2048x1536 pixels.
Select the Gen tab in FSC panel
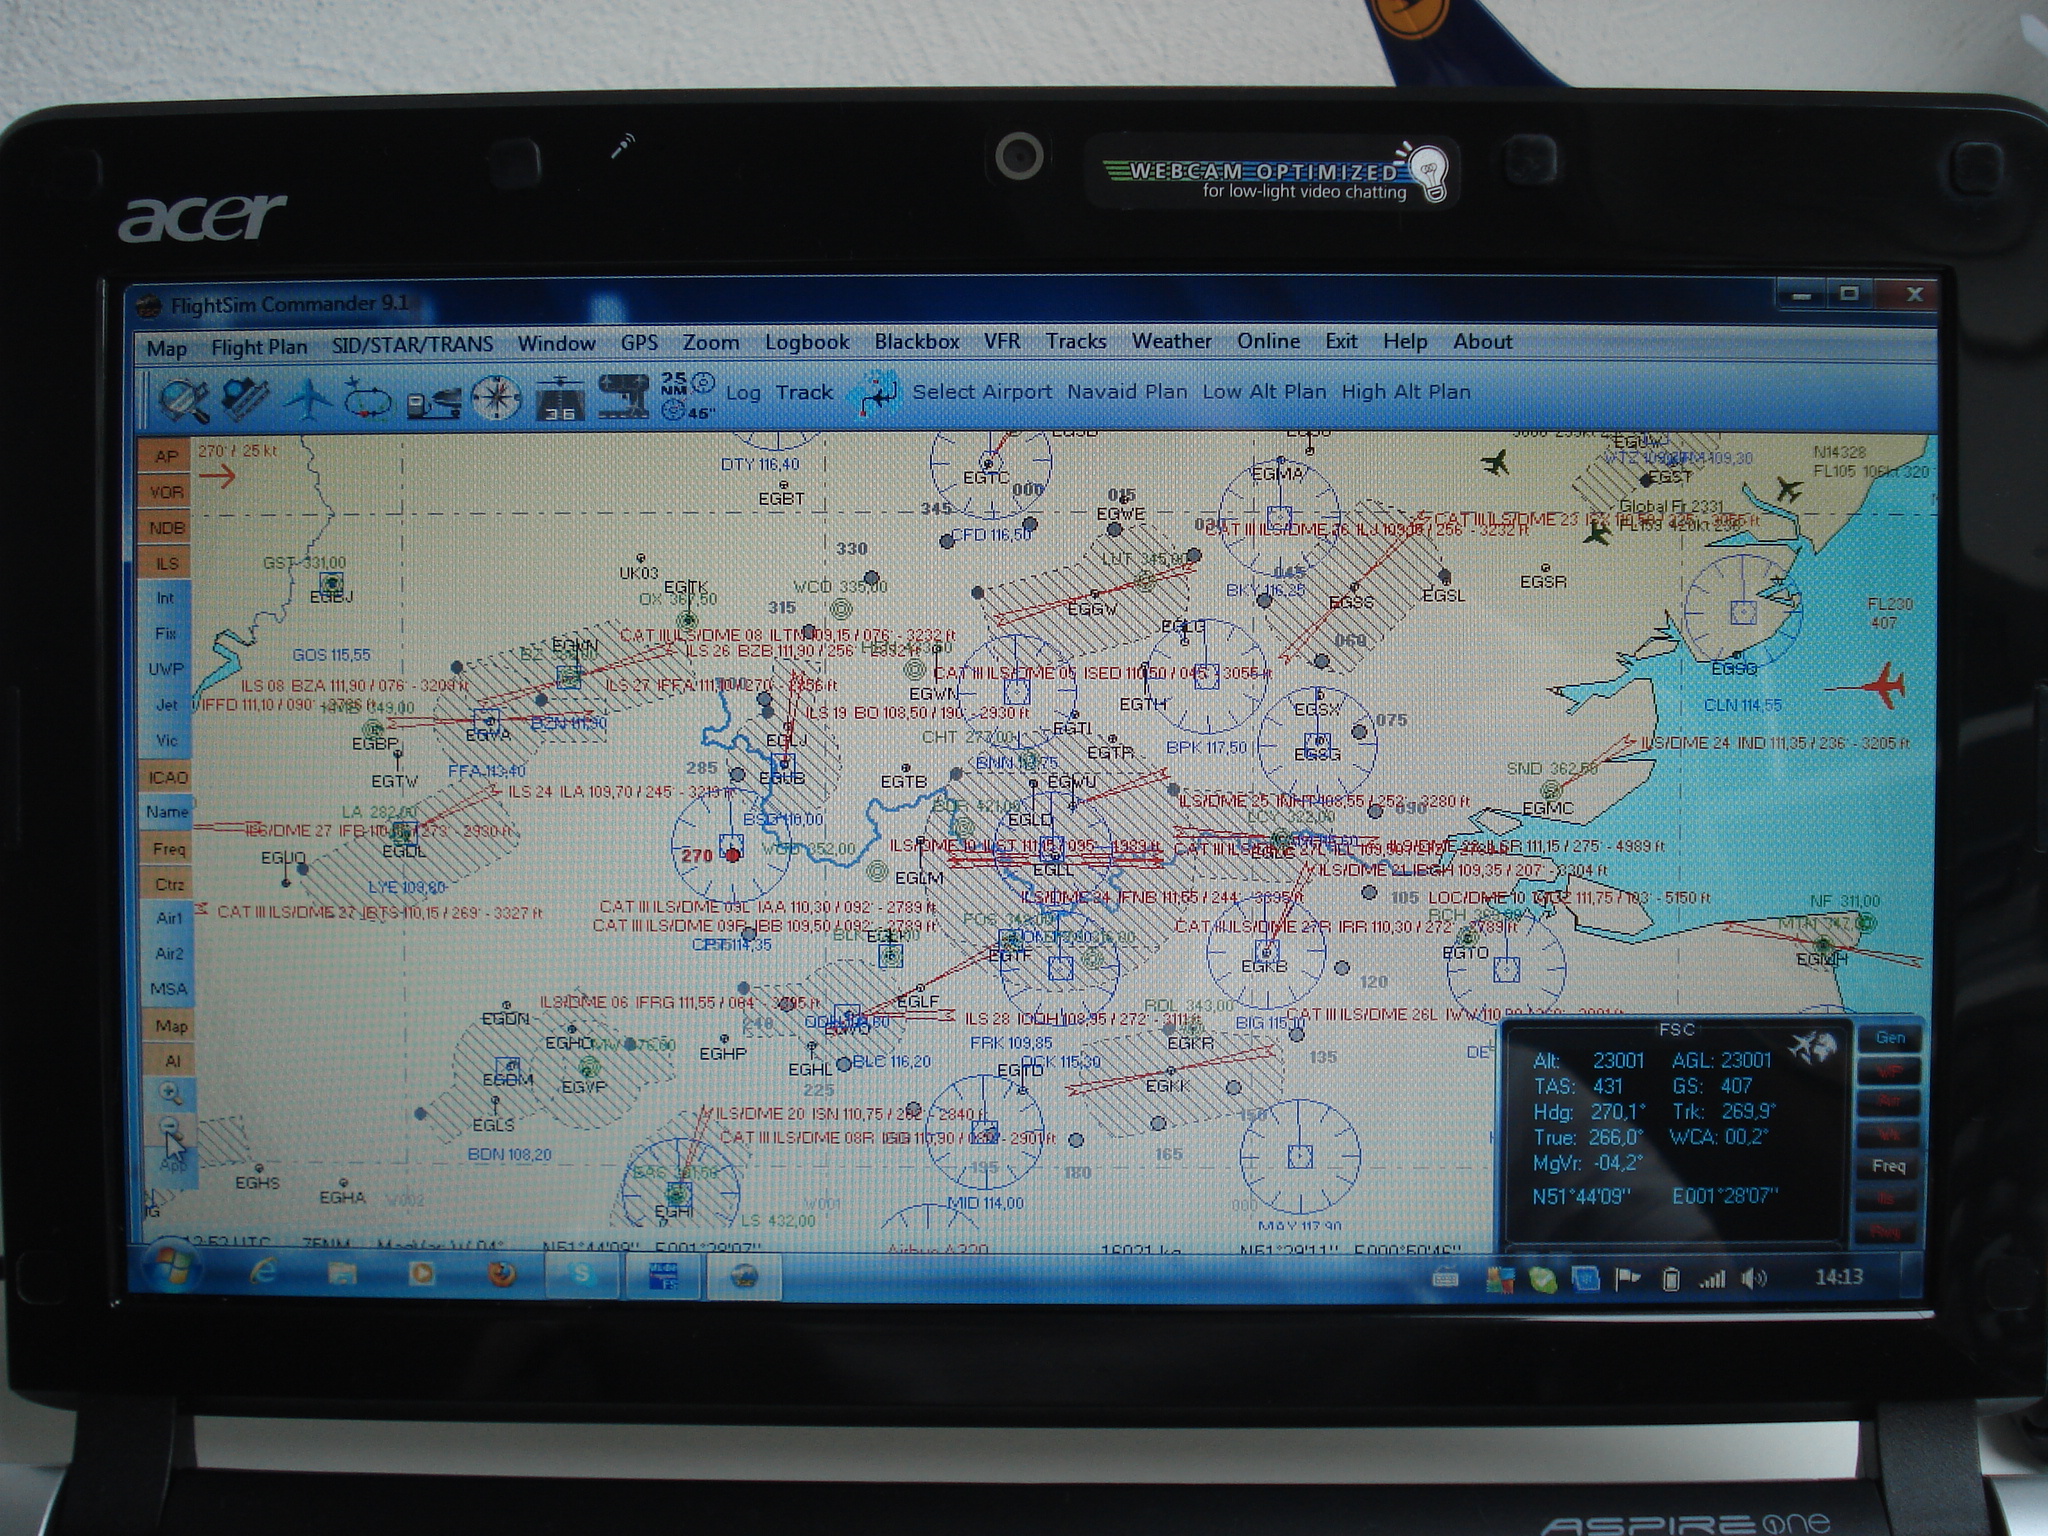click(x=1889, y=1038)
